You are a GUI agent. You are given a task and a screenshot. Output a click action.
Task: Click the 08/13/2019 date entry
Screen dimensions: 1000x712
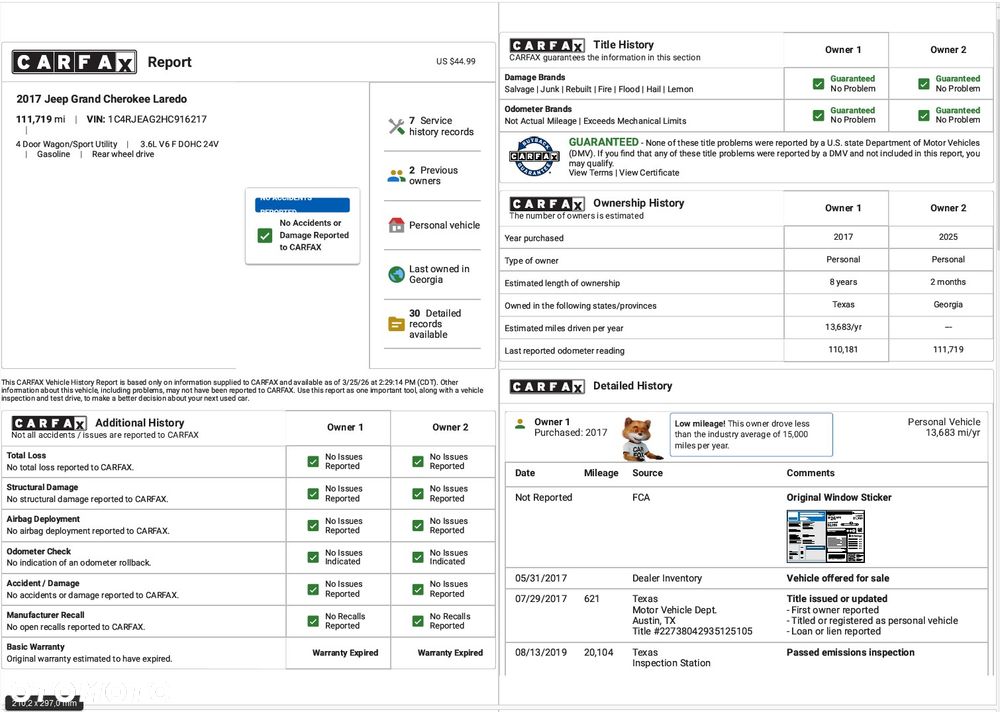[x=541, y=652]
